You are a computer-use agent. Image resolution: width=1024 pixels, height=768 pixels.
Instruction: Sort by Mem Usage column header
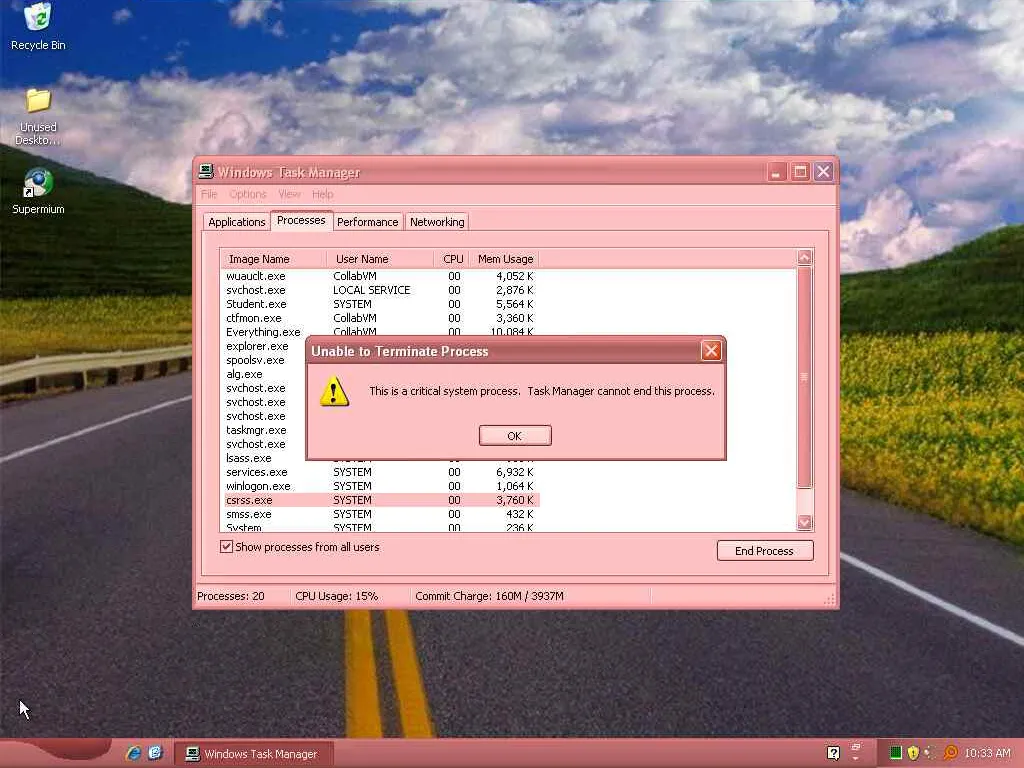tap(504, 259)
